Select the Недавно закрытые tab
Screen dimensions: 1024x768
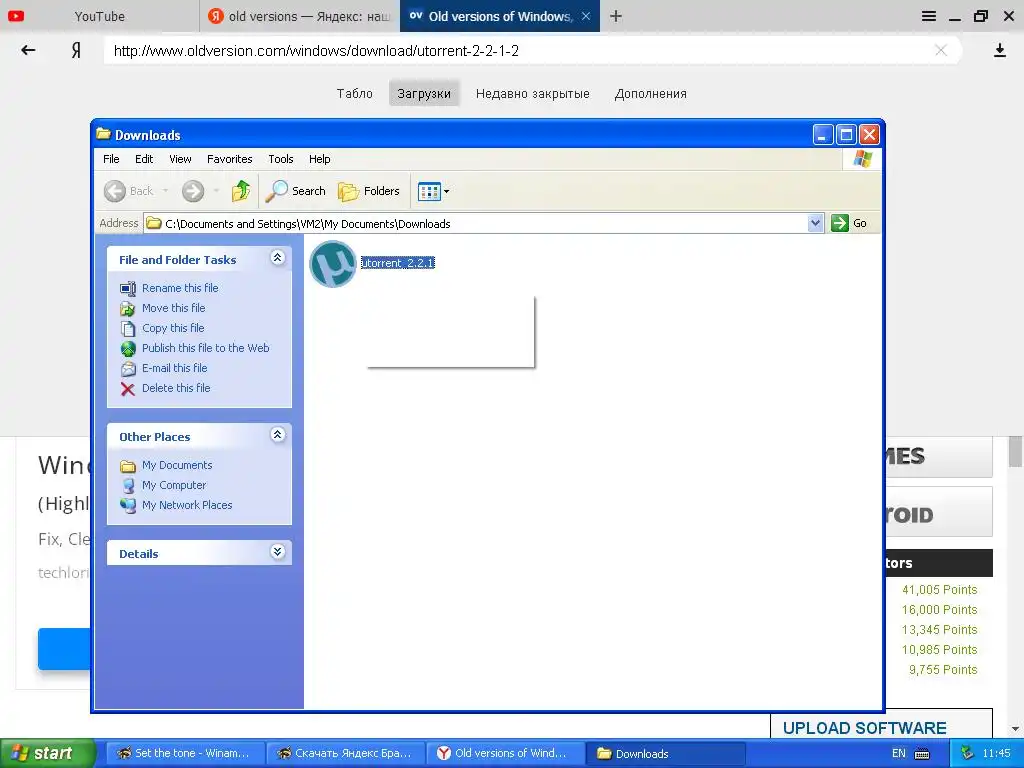click(532, 93)
